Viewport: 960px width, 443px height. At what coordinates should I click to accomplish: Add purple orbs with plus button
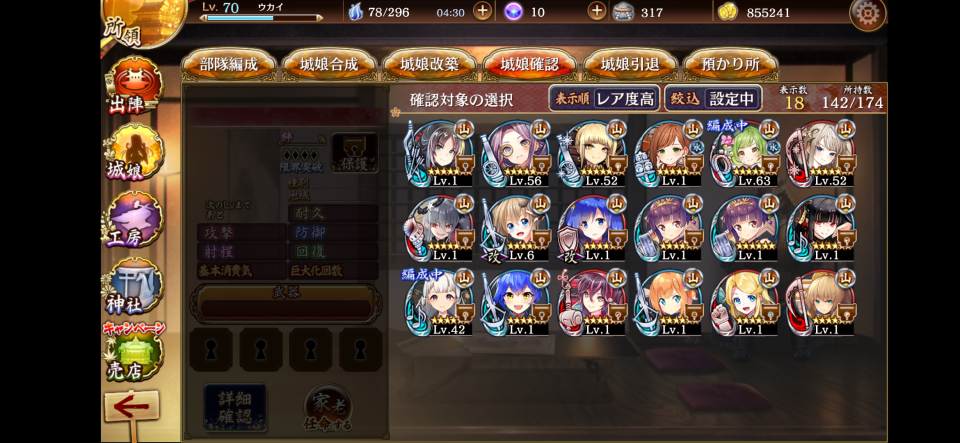[596, 12]
